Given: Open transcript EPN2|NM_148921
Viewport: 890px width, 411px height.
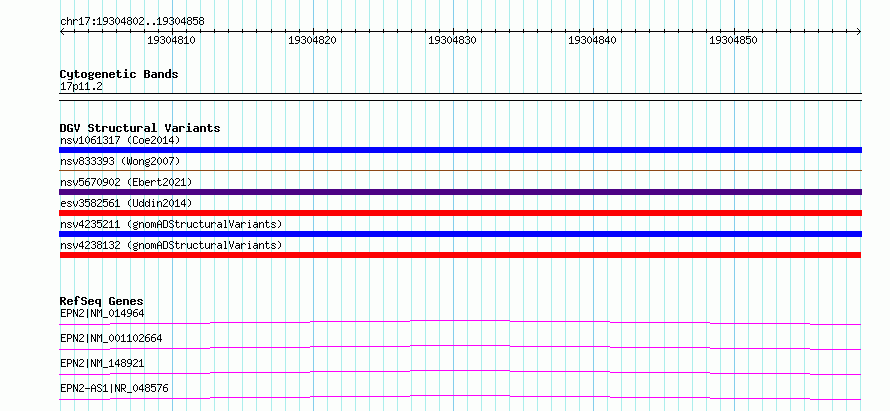Looking at the screenshot, I should coord(102,363).
